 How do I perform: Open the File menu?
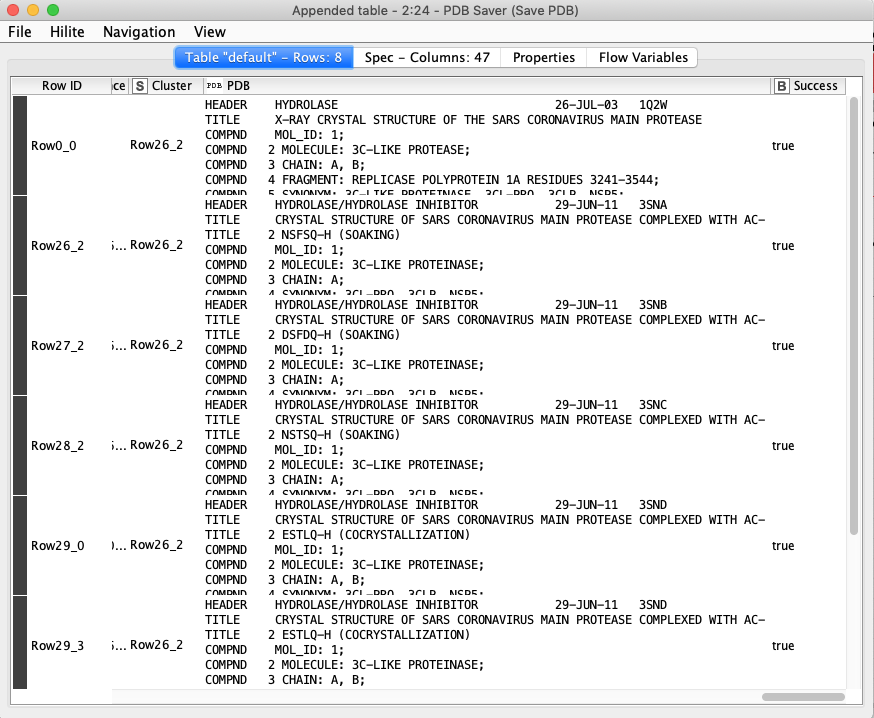tap(20, 32)
